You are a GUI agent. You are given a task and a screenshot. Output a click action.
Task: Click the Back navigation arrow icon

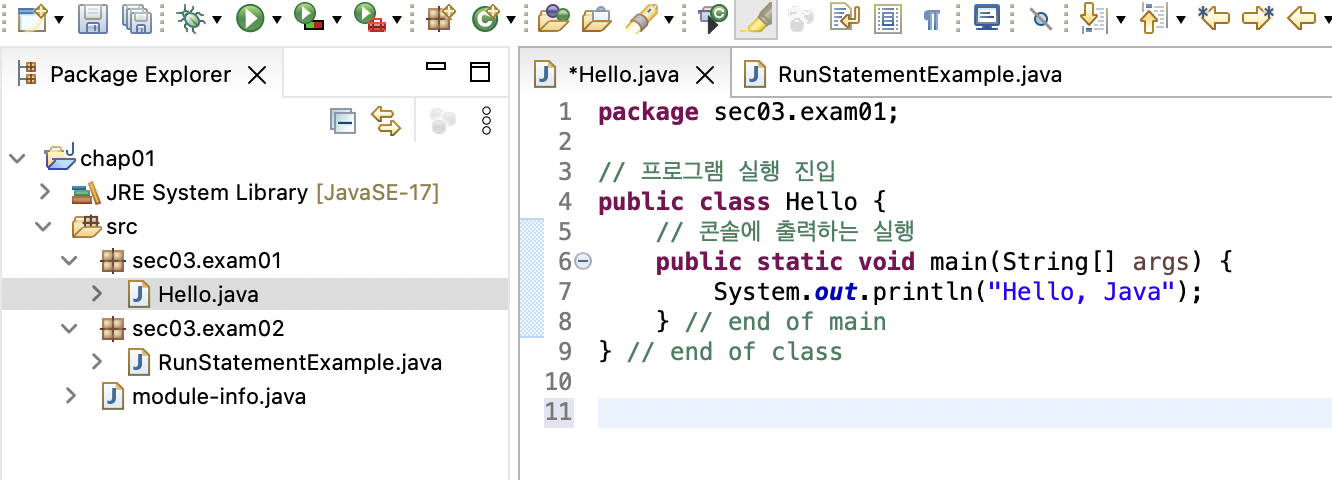(1300, 17)
